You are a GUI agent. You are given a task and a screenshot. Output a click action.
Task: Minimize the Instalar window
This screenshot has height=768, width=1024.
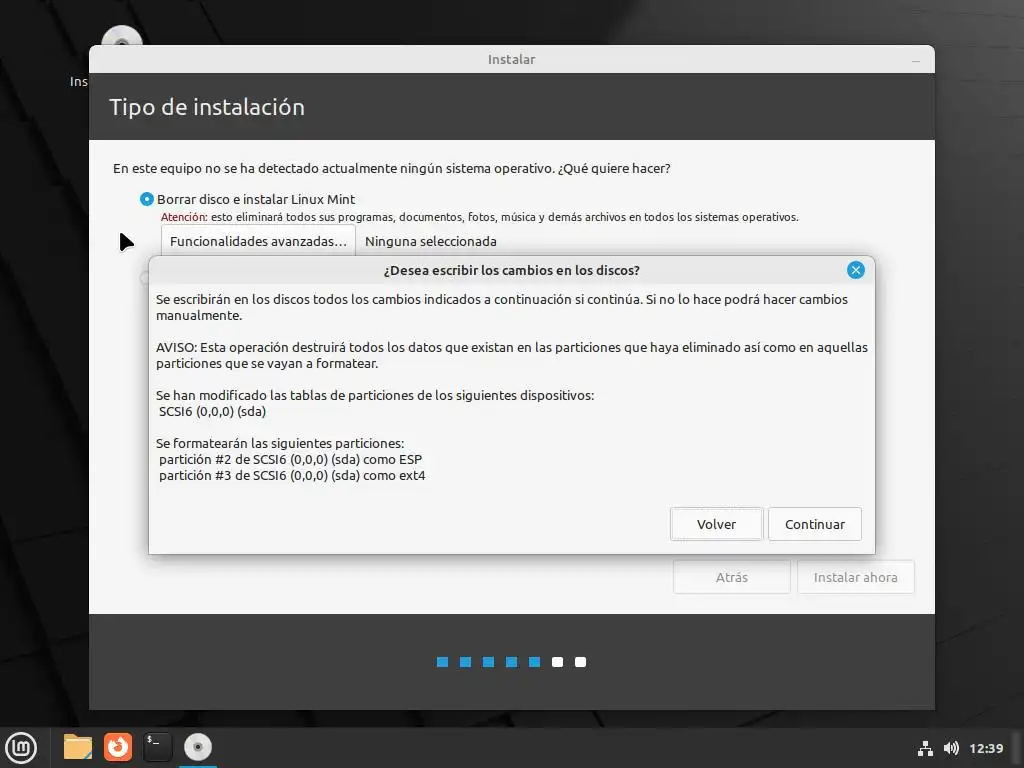click(x=916, y=60)
